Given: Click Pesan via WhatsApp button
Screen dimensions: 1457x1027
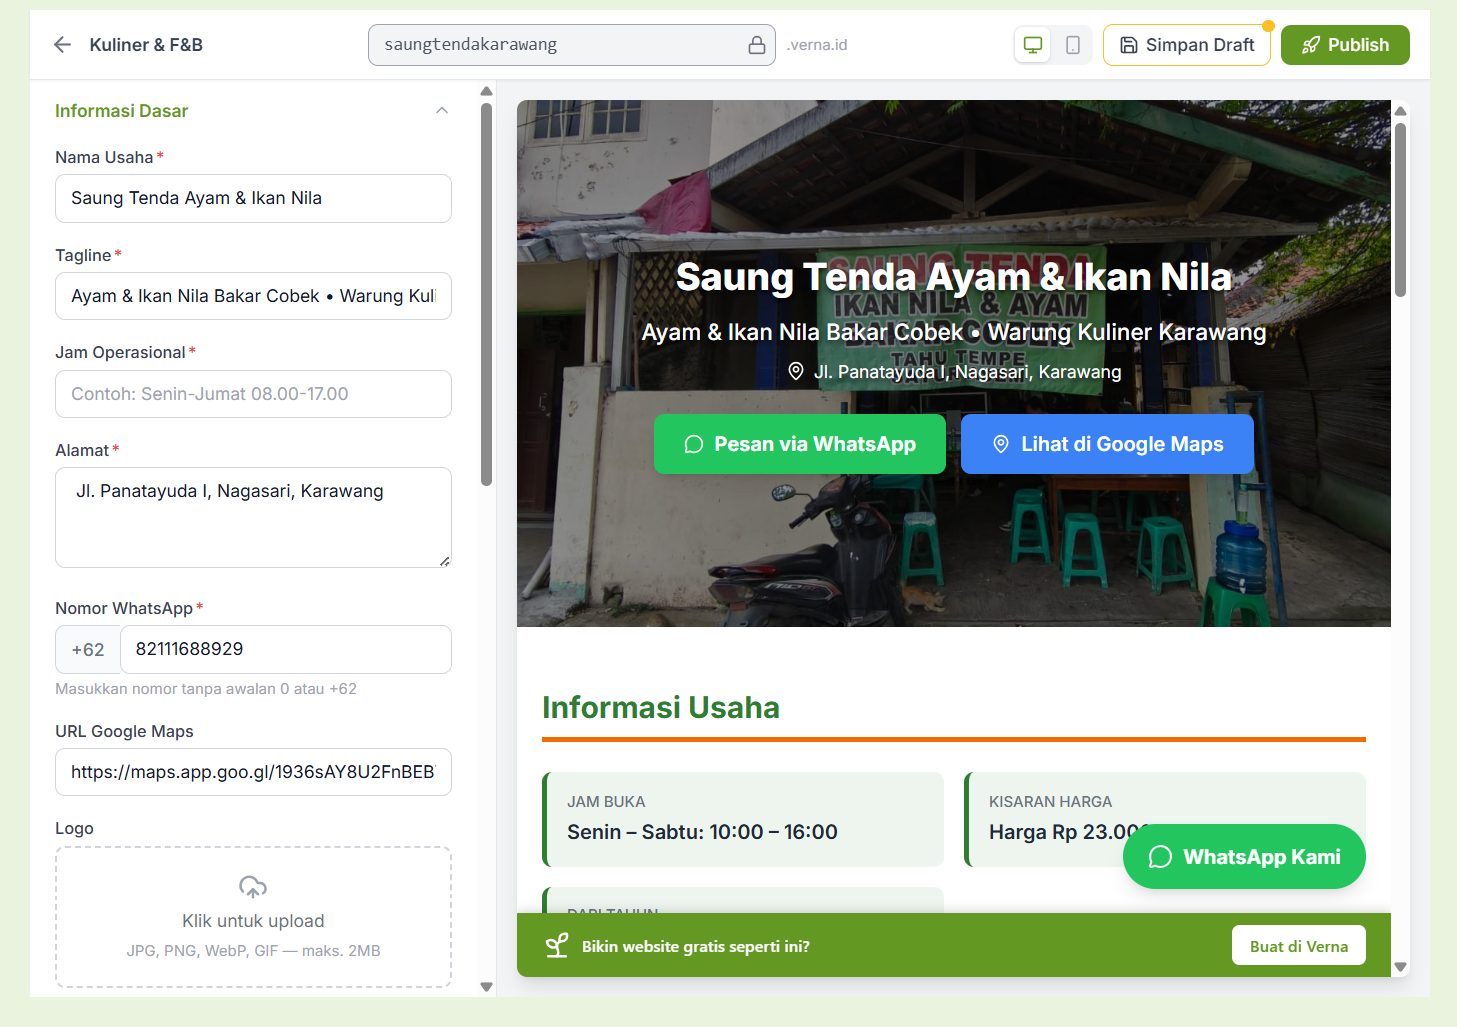Looking at the screenshot, I should 800,444.
